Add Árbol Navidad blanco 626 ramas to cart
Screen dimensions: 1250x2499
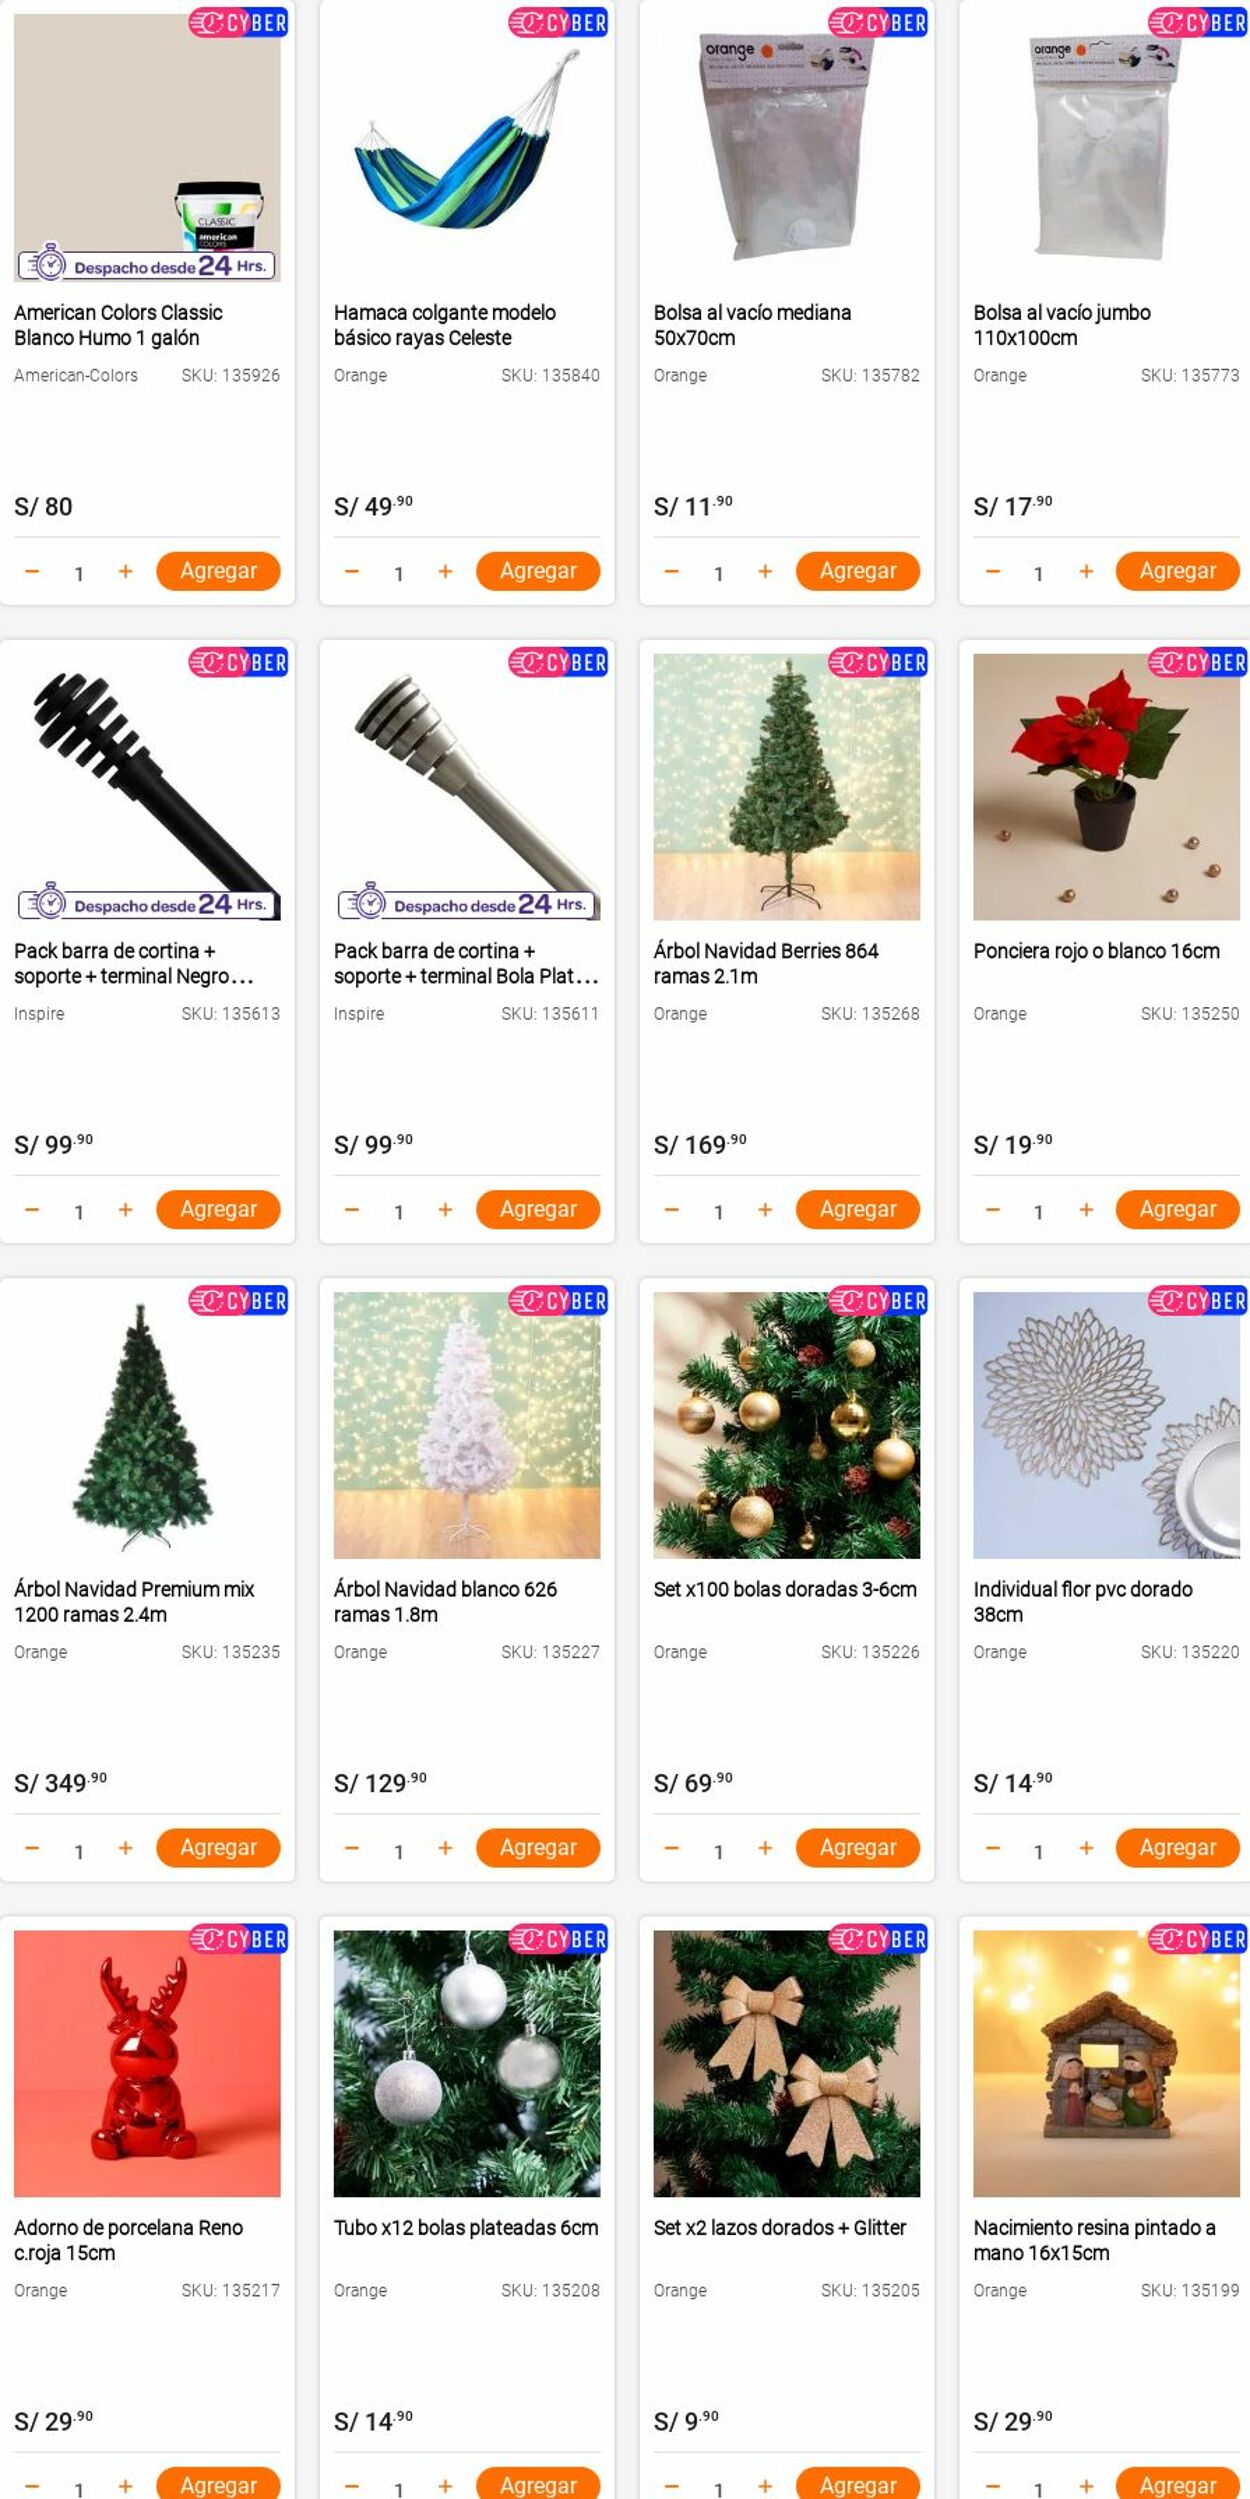(x=538, y=1848)
